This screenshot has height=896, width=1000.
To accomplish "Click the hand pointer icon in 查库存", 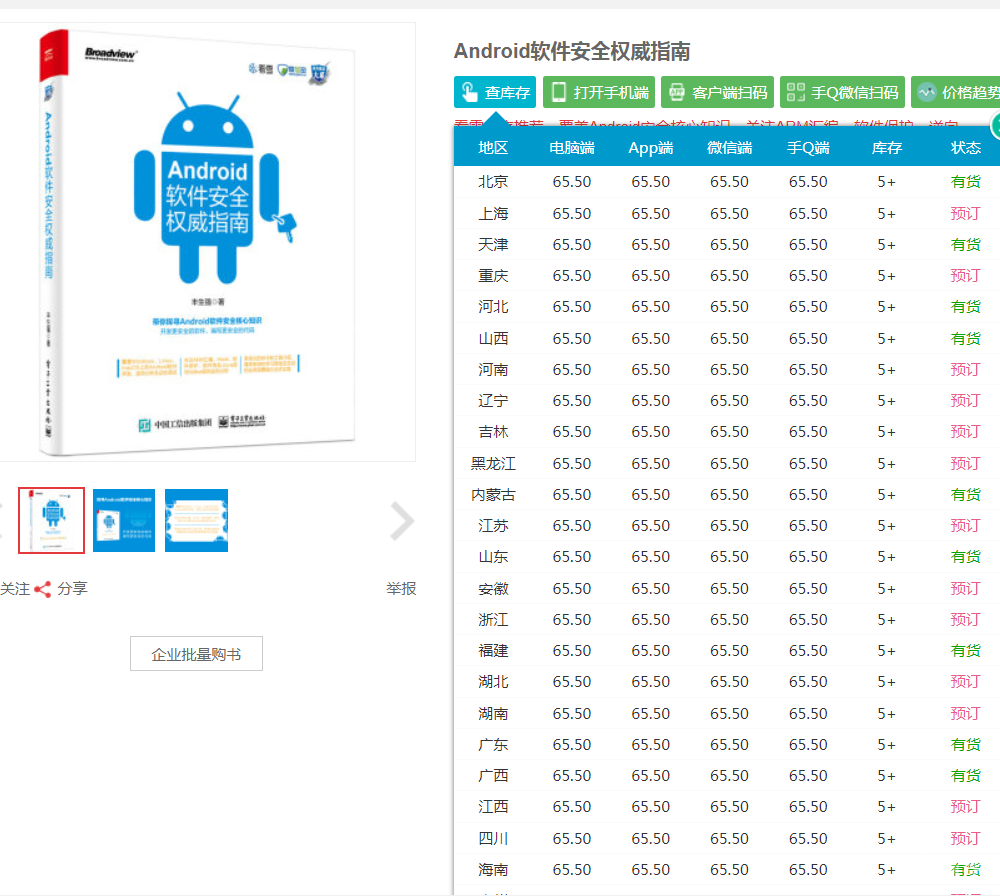I will pyautogui.click(x=469, y=92).
